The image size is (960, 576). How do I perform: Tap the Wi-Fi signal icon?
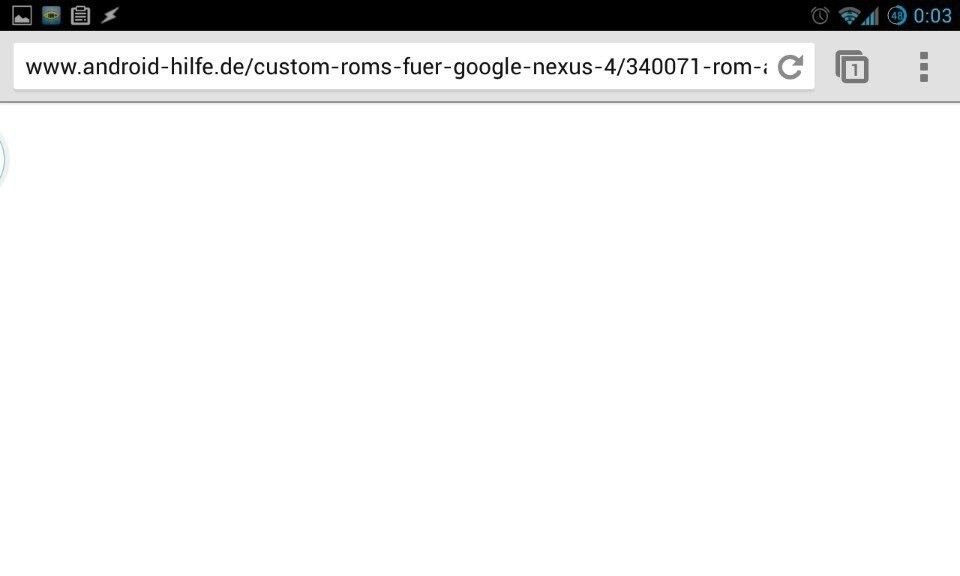coord(849,16)
